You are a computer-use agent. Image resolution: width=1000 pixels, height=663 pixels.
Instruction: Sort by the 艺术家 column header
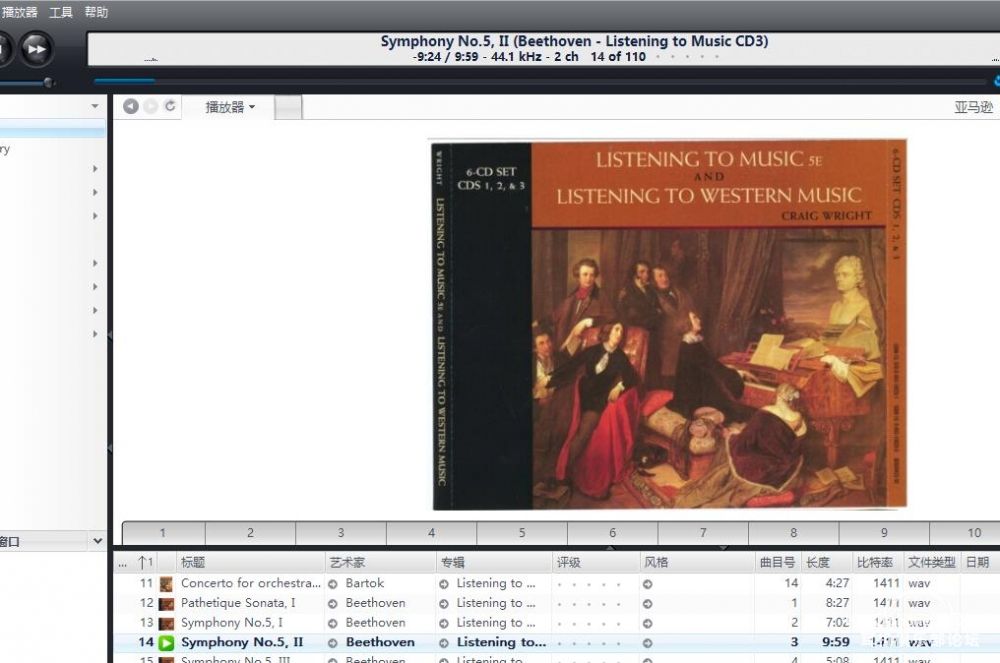[380, 562]
